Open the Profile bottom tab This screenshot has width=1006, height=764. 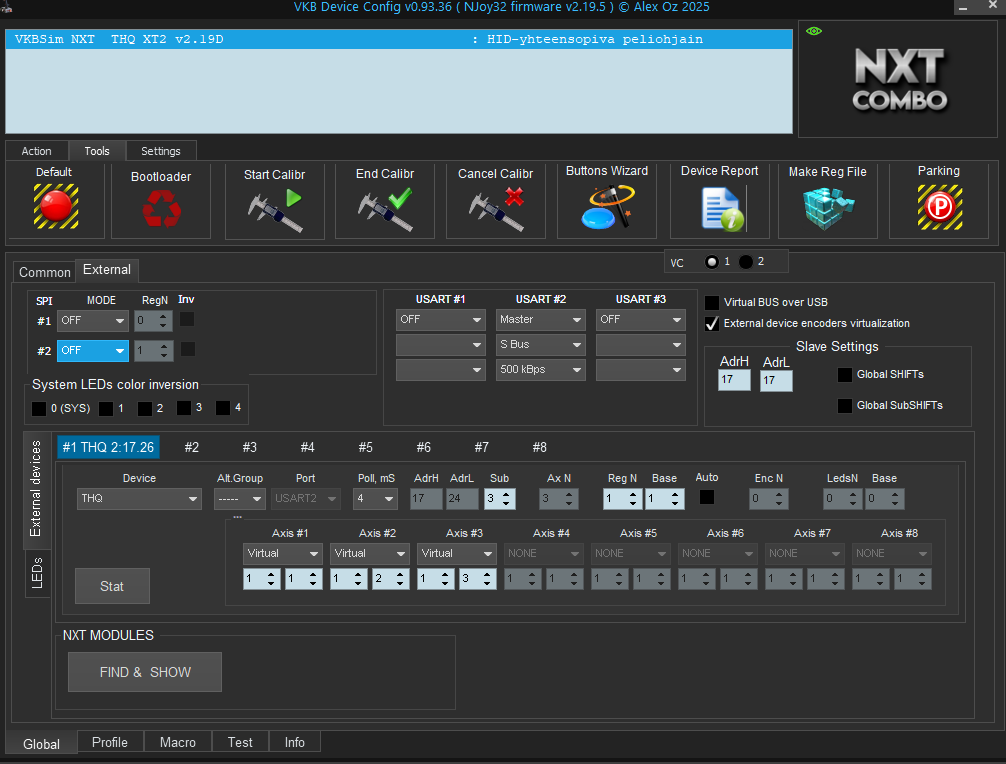coord(110,742)
